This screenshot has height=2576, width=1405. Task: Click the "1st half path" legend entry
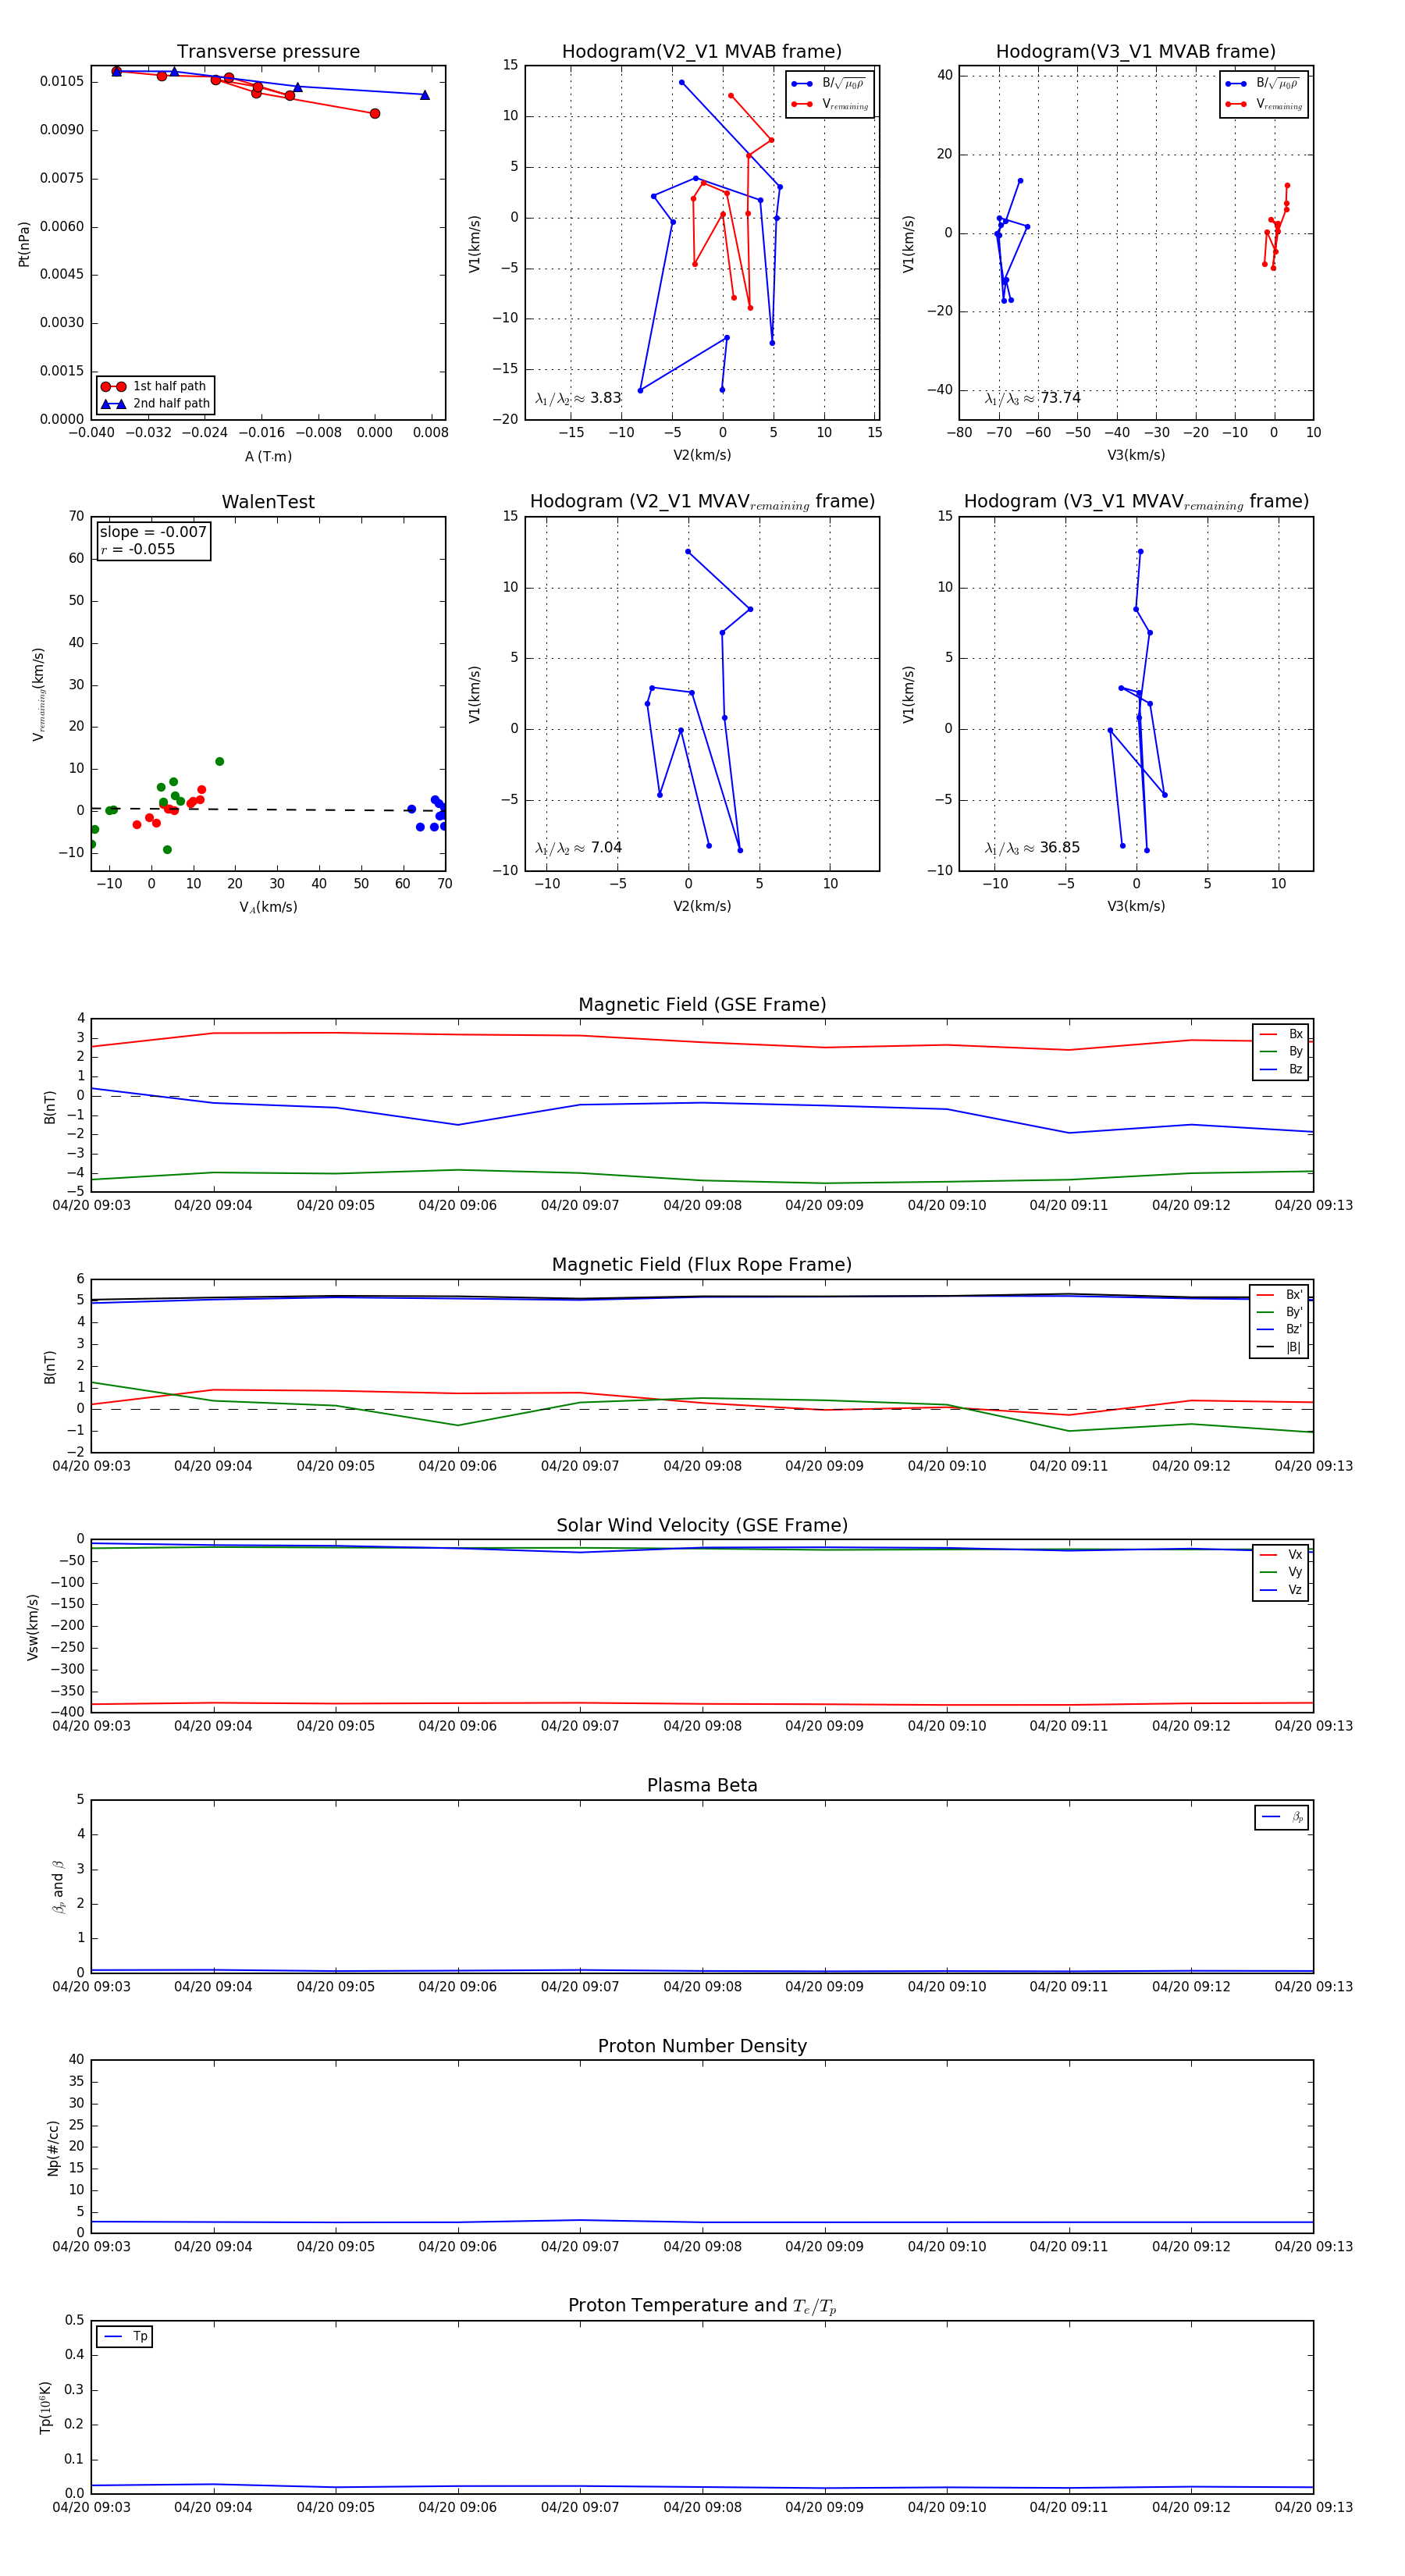(155, 386)
